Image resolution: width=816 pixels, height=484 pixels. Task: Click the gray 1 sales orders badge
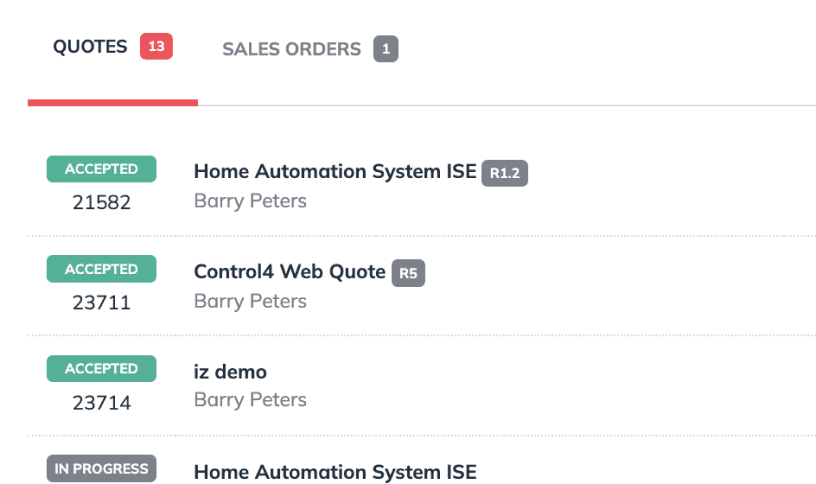386,49
